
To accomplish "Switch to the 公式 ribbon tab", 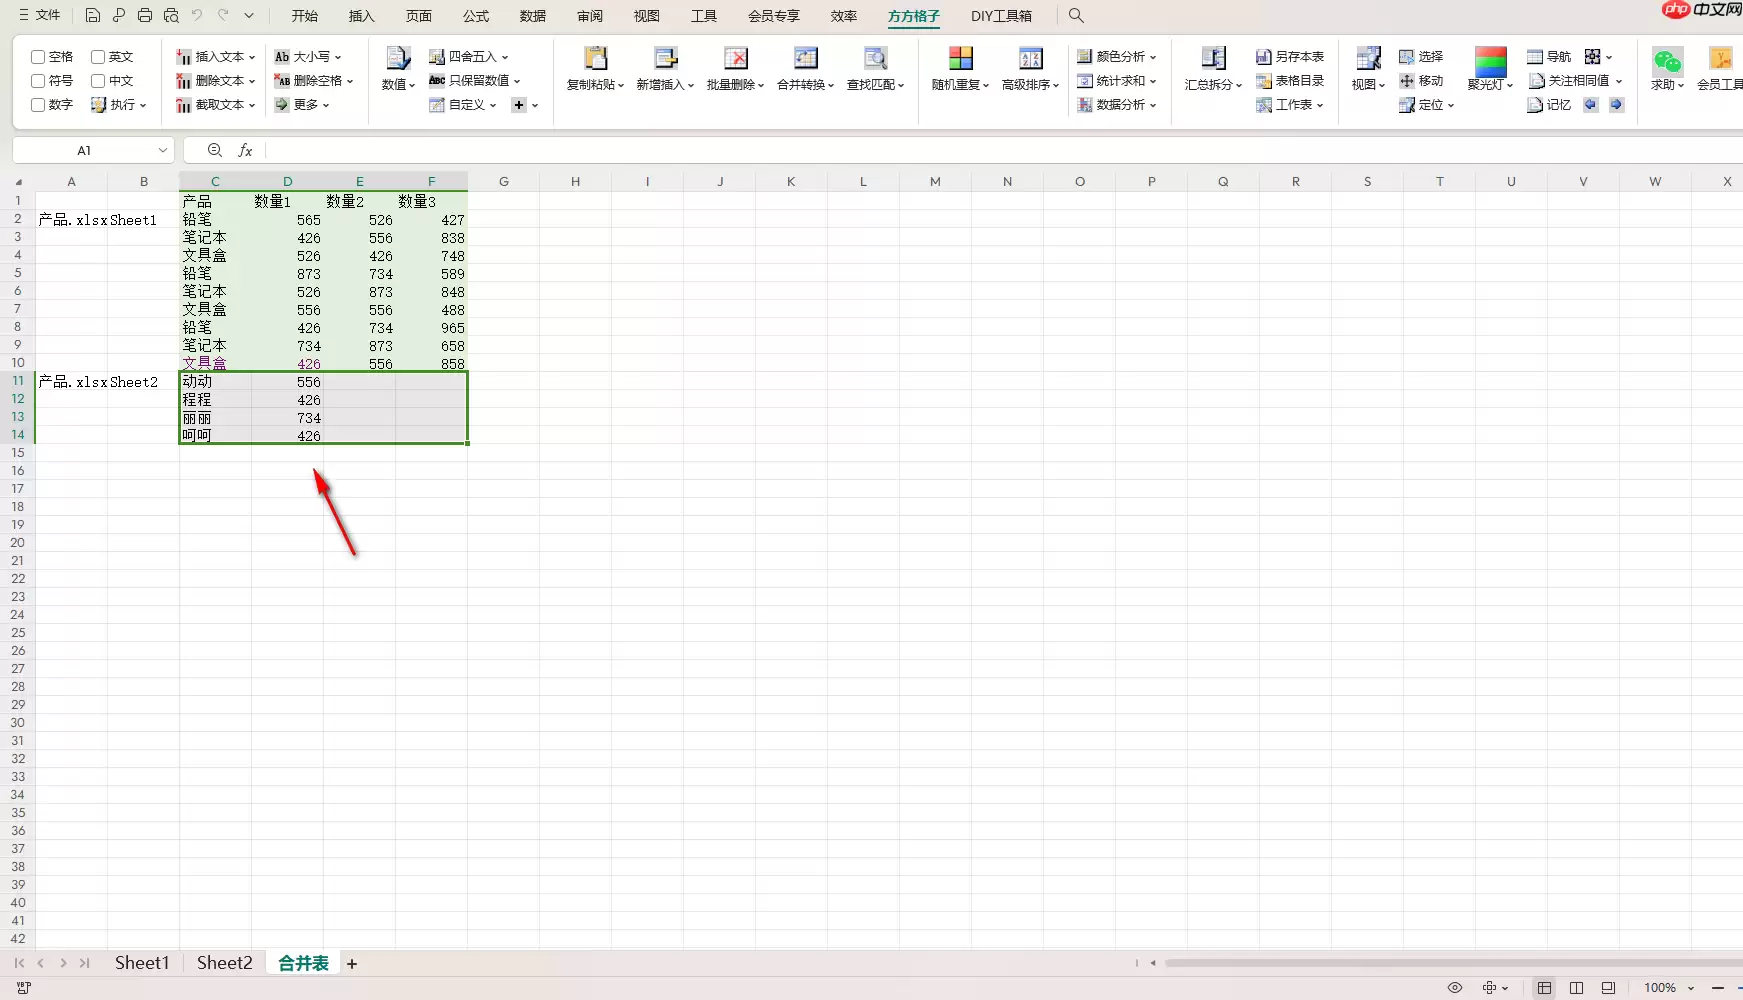I will tap(476, 16).
